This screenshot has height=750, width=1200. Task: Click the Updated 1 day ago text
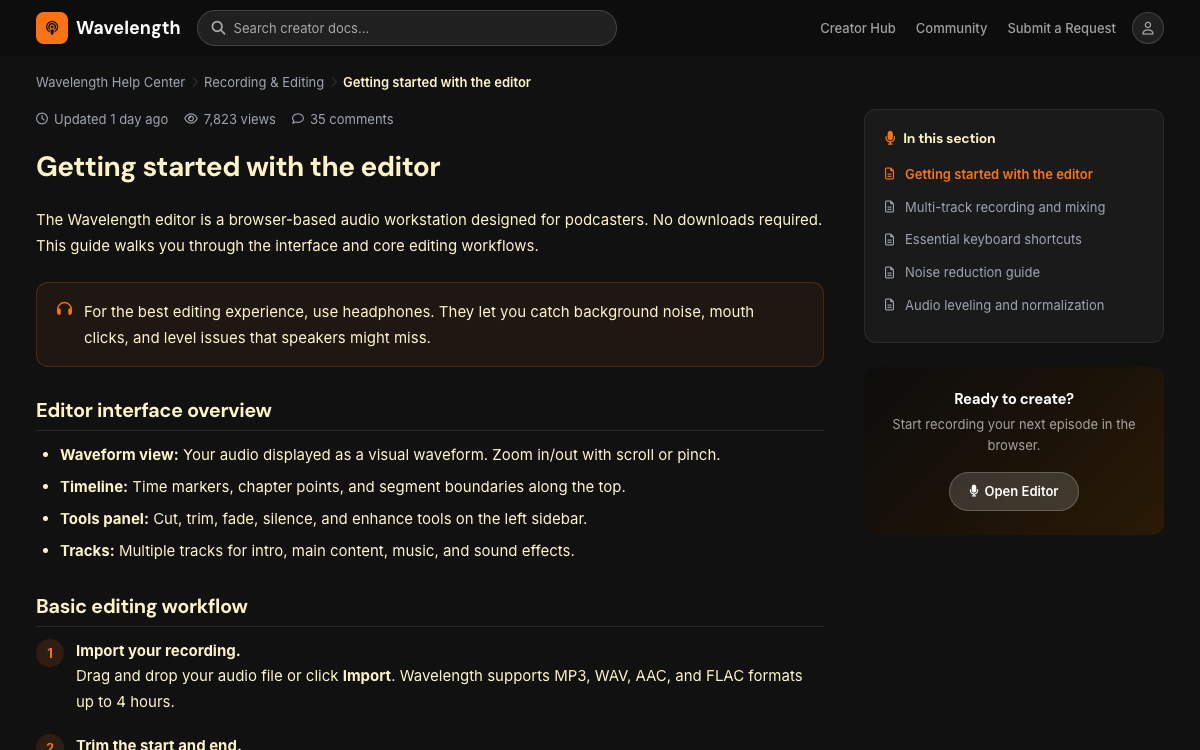(111, 119)
